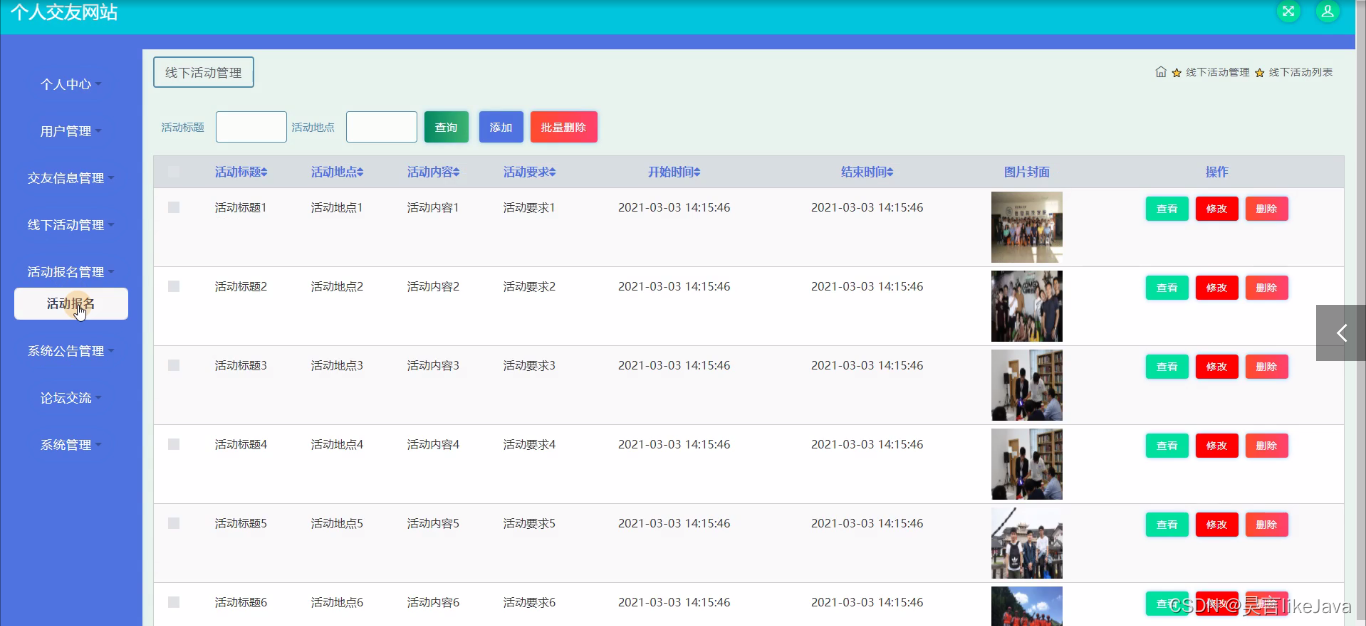
Task: Select the 活动内容4 table cell
Action: tap(433, 444)
